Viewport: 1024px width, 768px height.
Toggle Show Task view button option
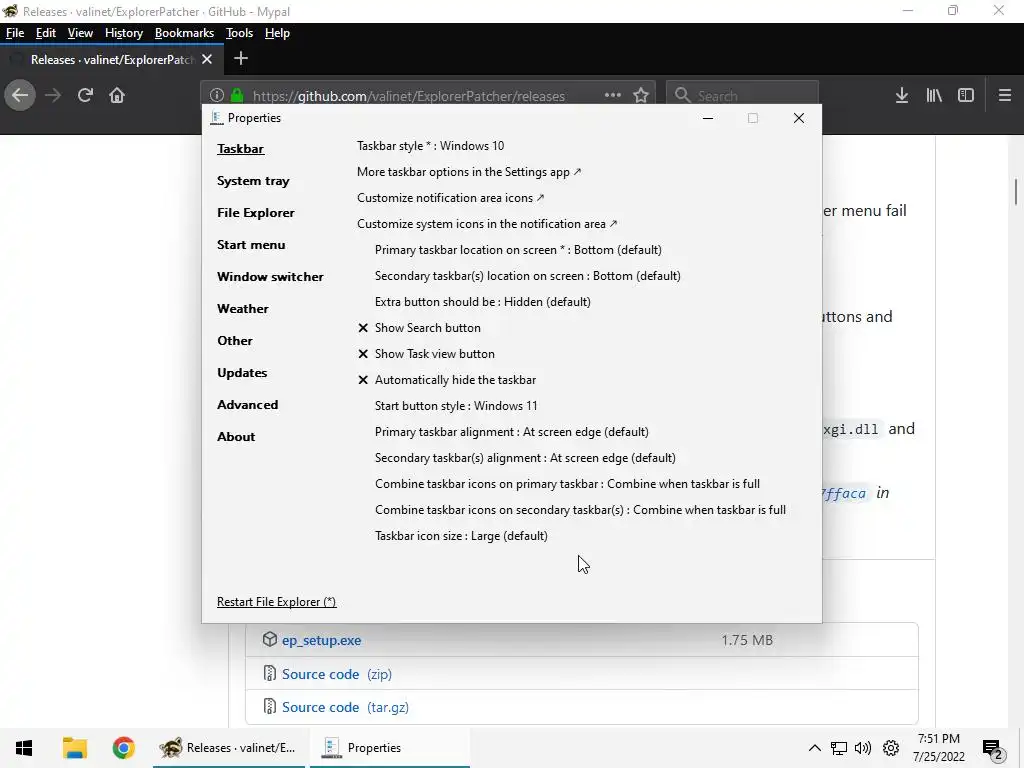click(426, 354)
